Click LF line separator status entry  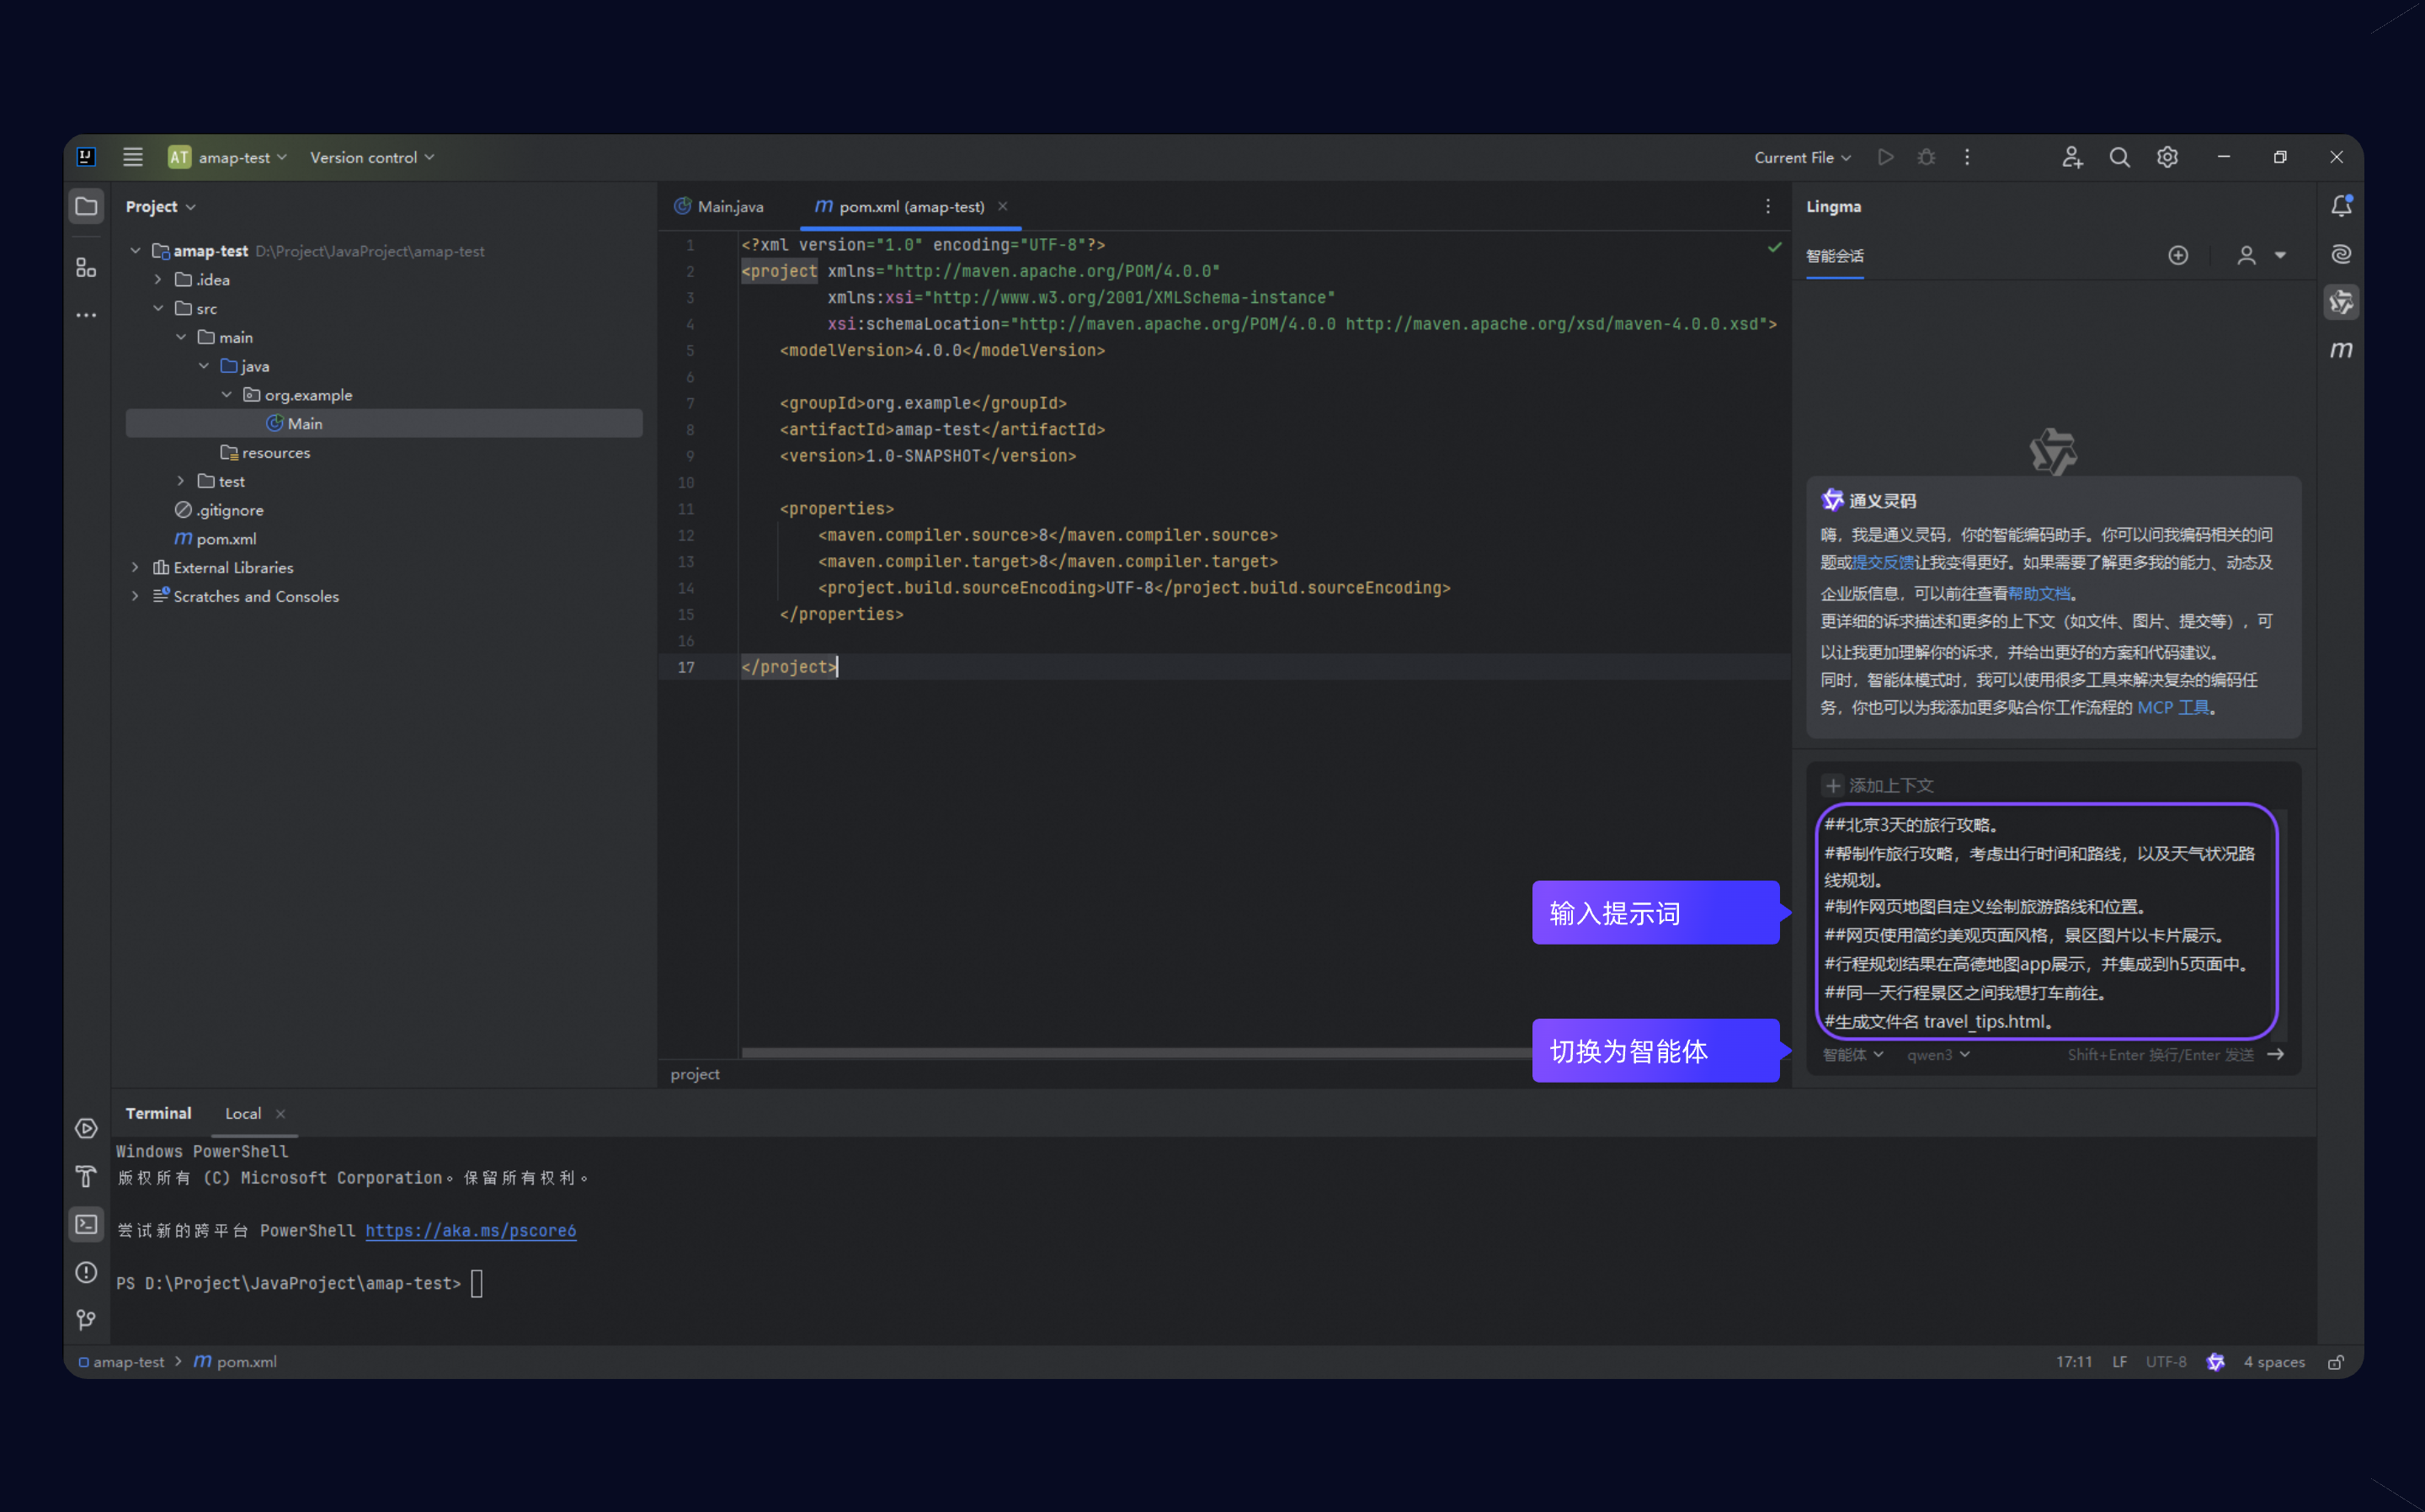pos(2119,1362)
